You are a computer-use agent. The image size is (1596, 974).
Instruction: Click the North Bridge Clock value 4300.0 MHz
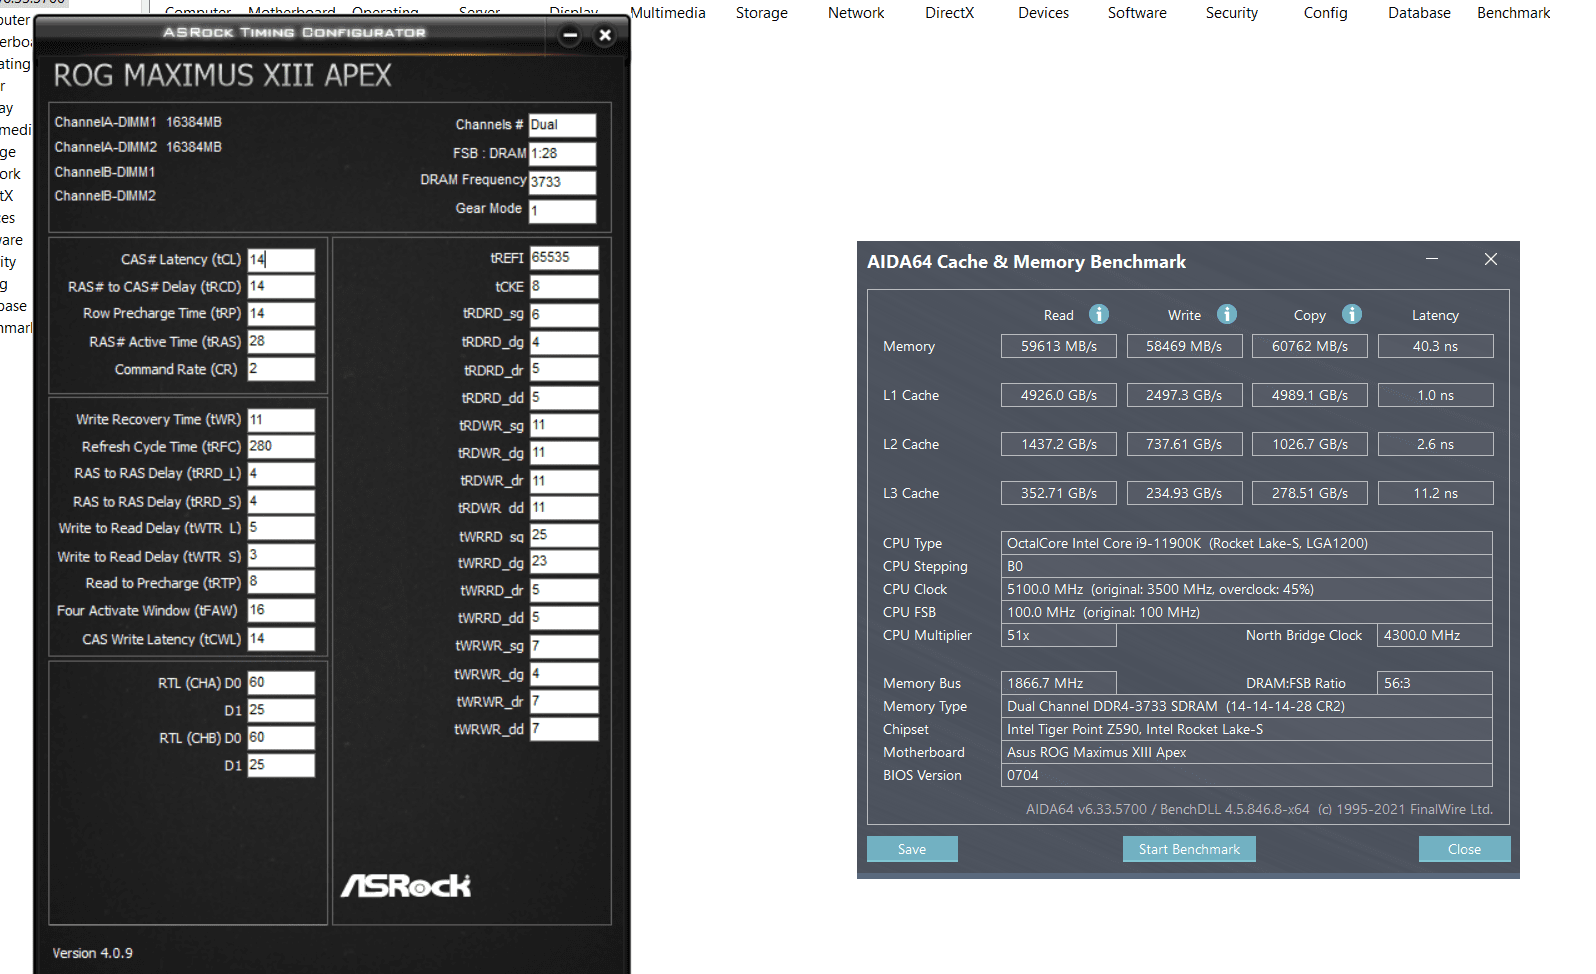pos(1435,635)
